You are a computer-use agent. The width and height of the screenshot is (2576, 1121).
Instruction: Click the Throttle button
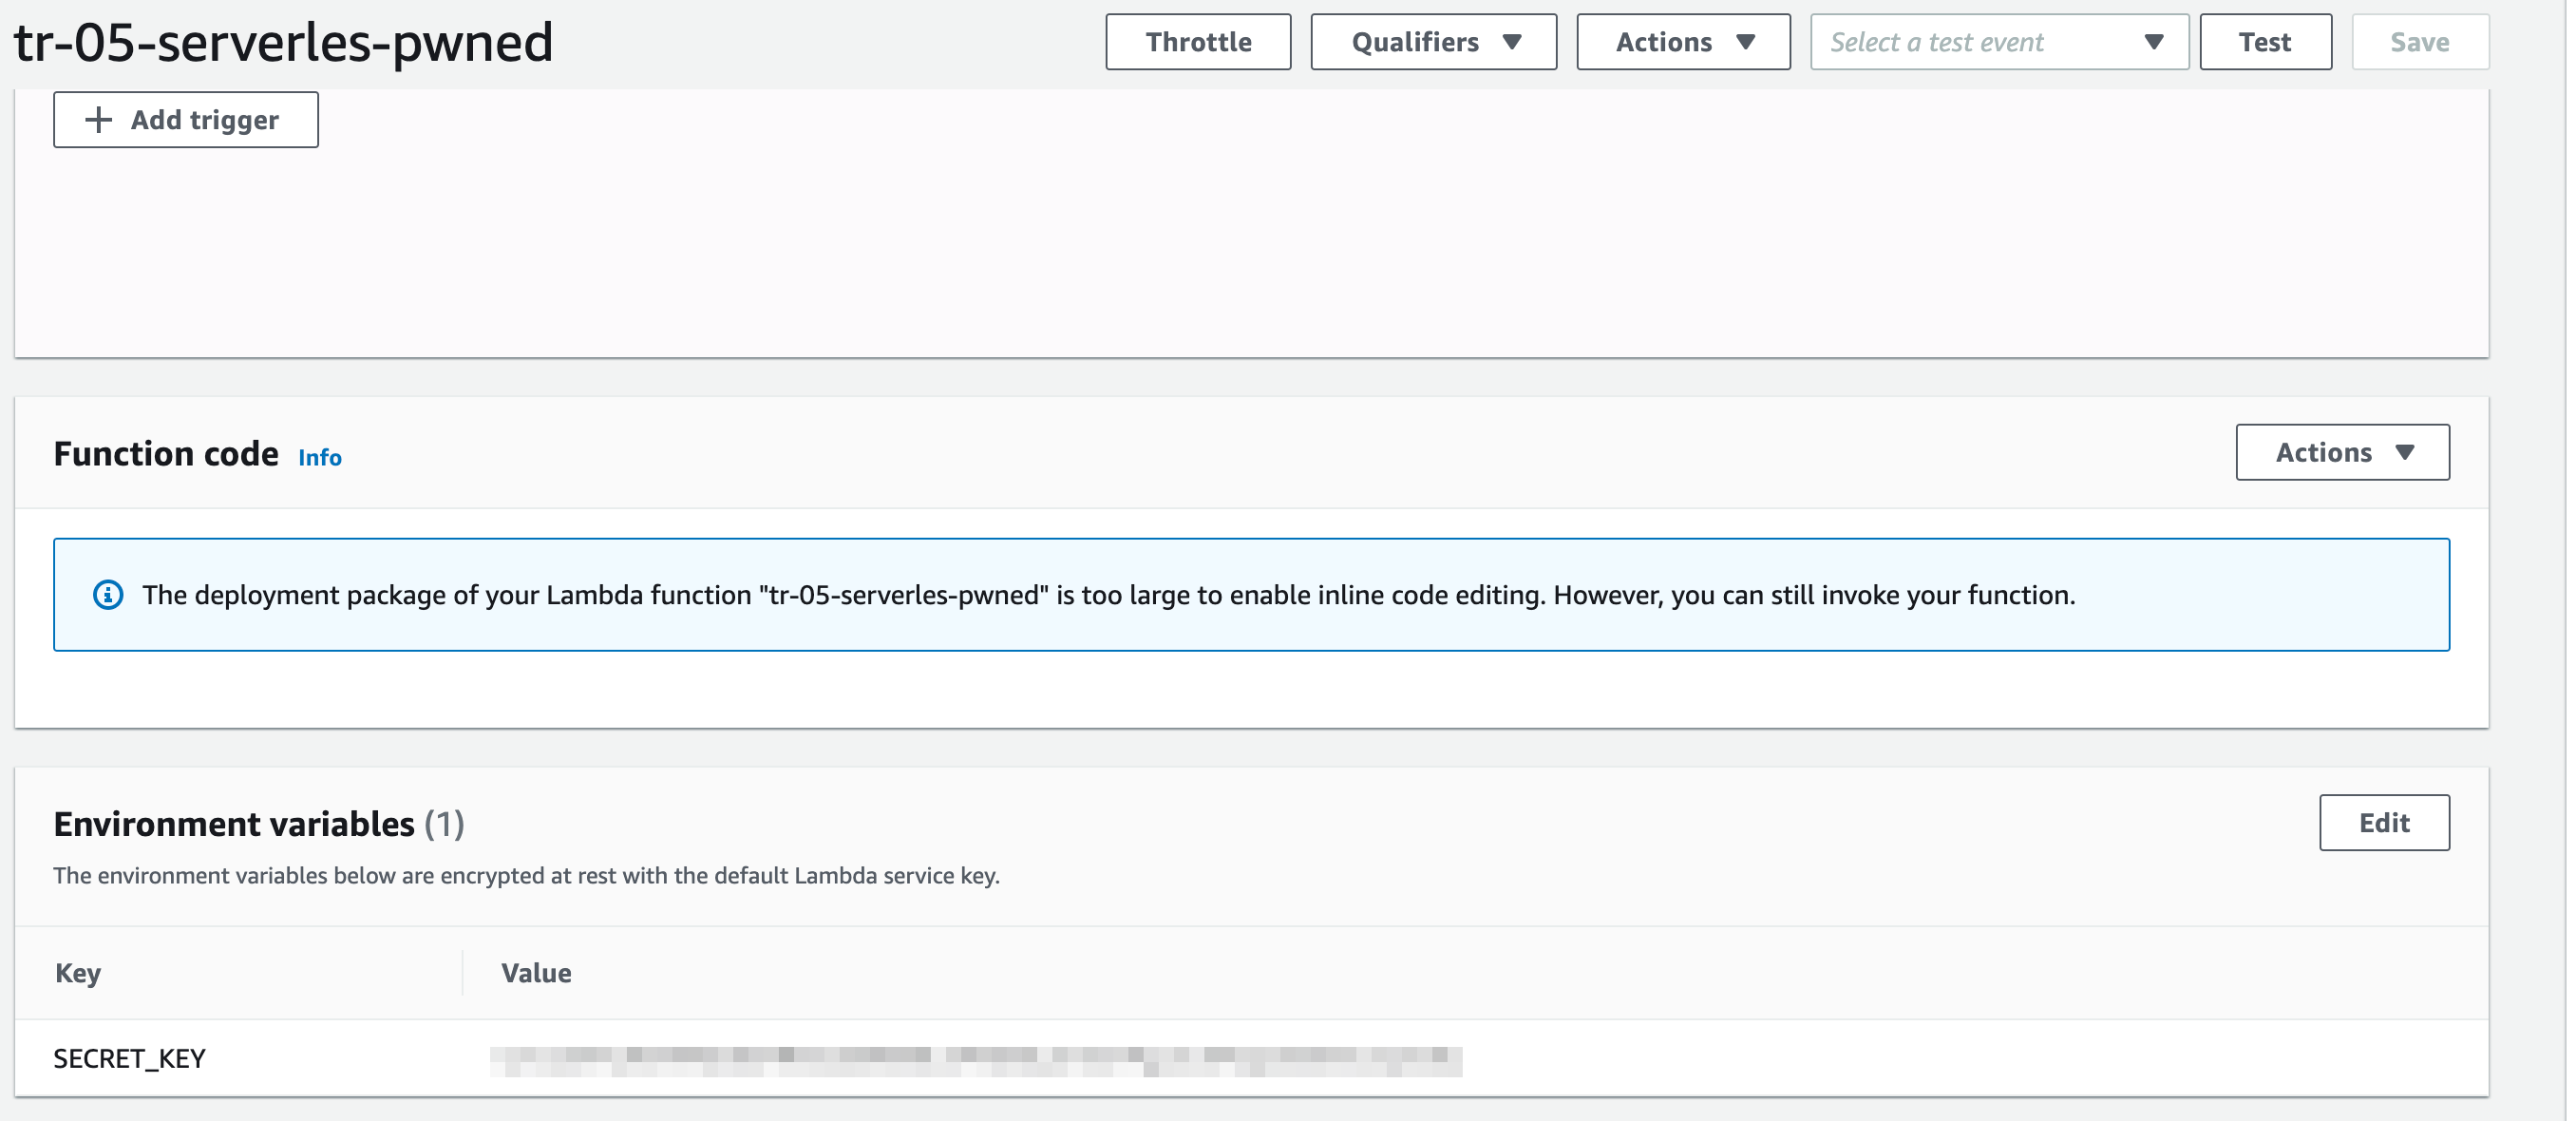[x=1197, y=42]
